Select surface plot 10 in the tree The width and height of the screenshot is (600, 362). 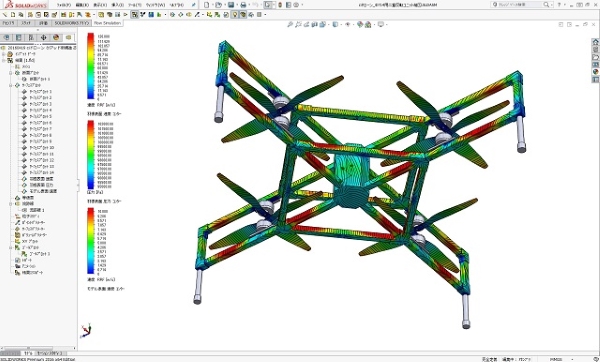(x=42, y=148)
